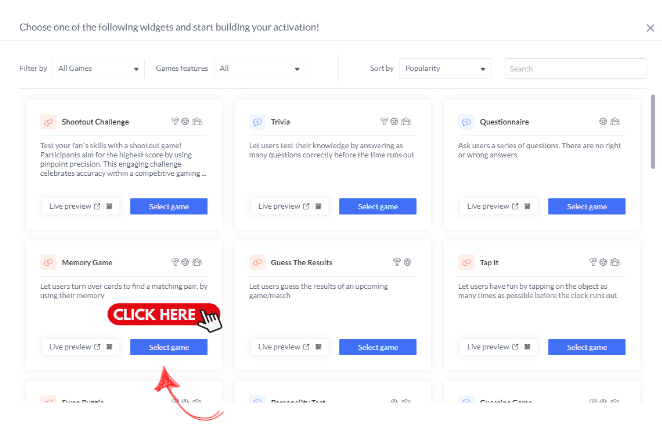This screenshot has width=662, height=425.
Task: Open the Sort by Popularity dropdown
Action: [x=445, y=69]
